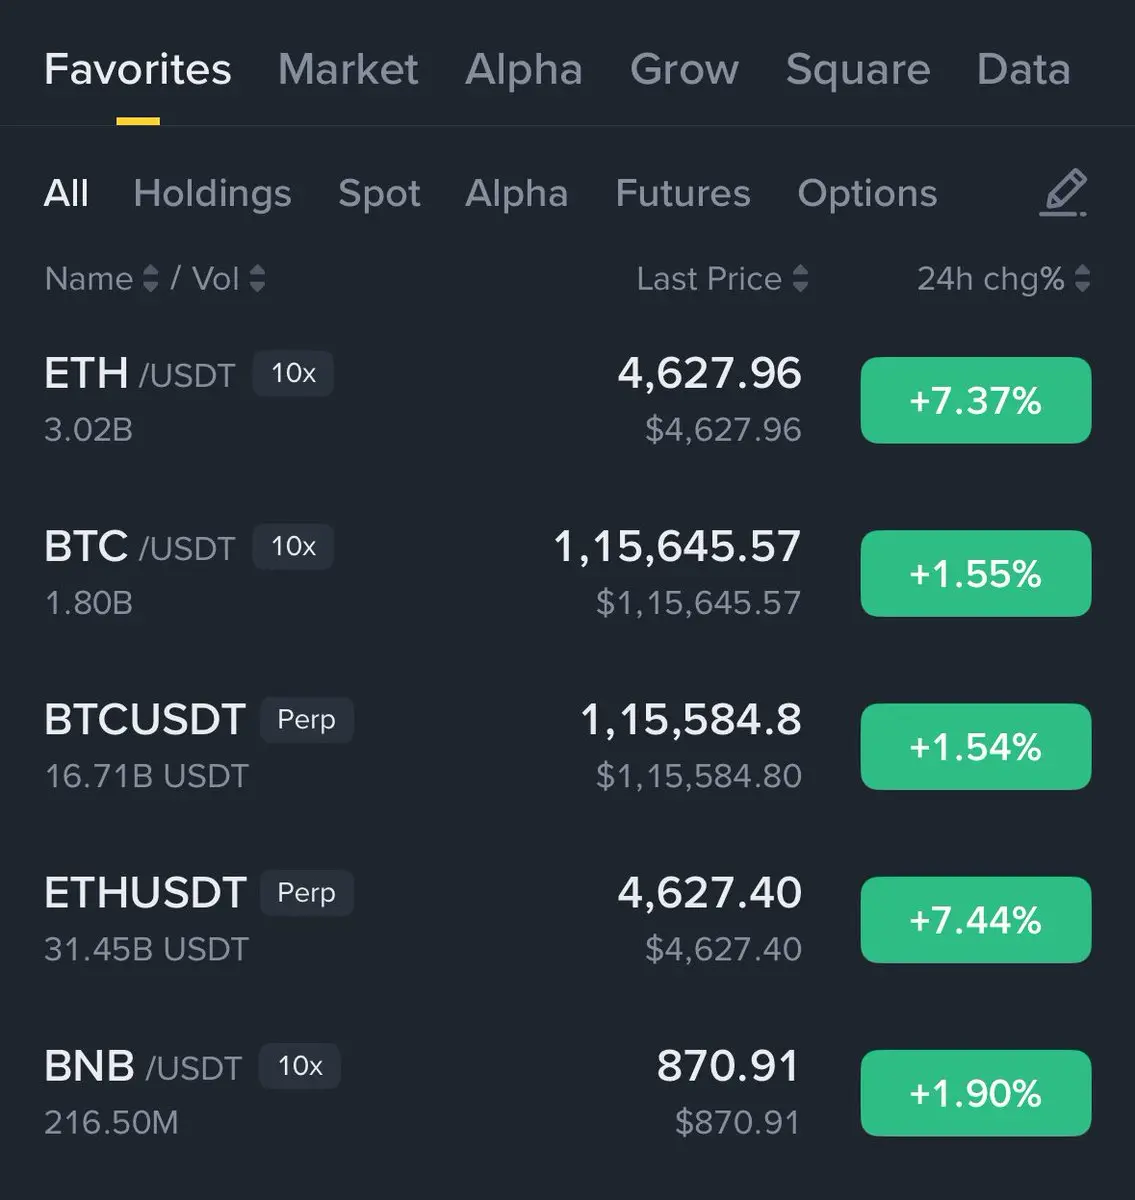
Task: Tap the Perp badge on ETHUSDT
Action: (x=306, y=893)
